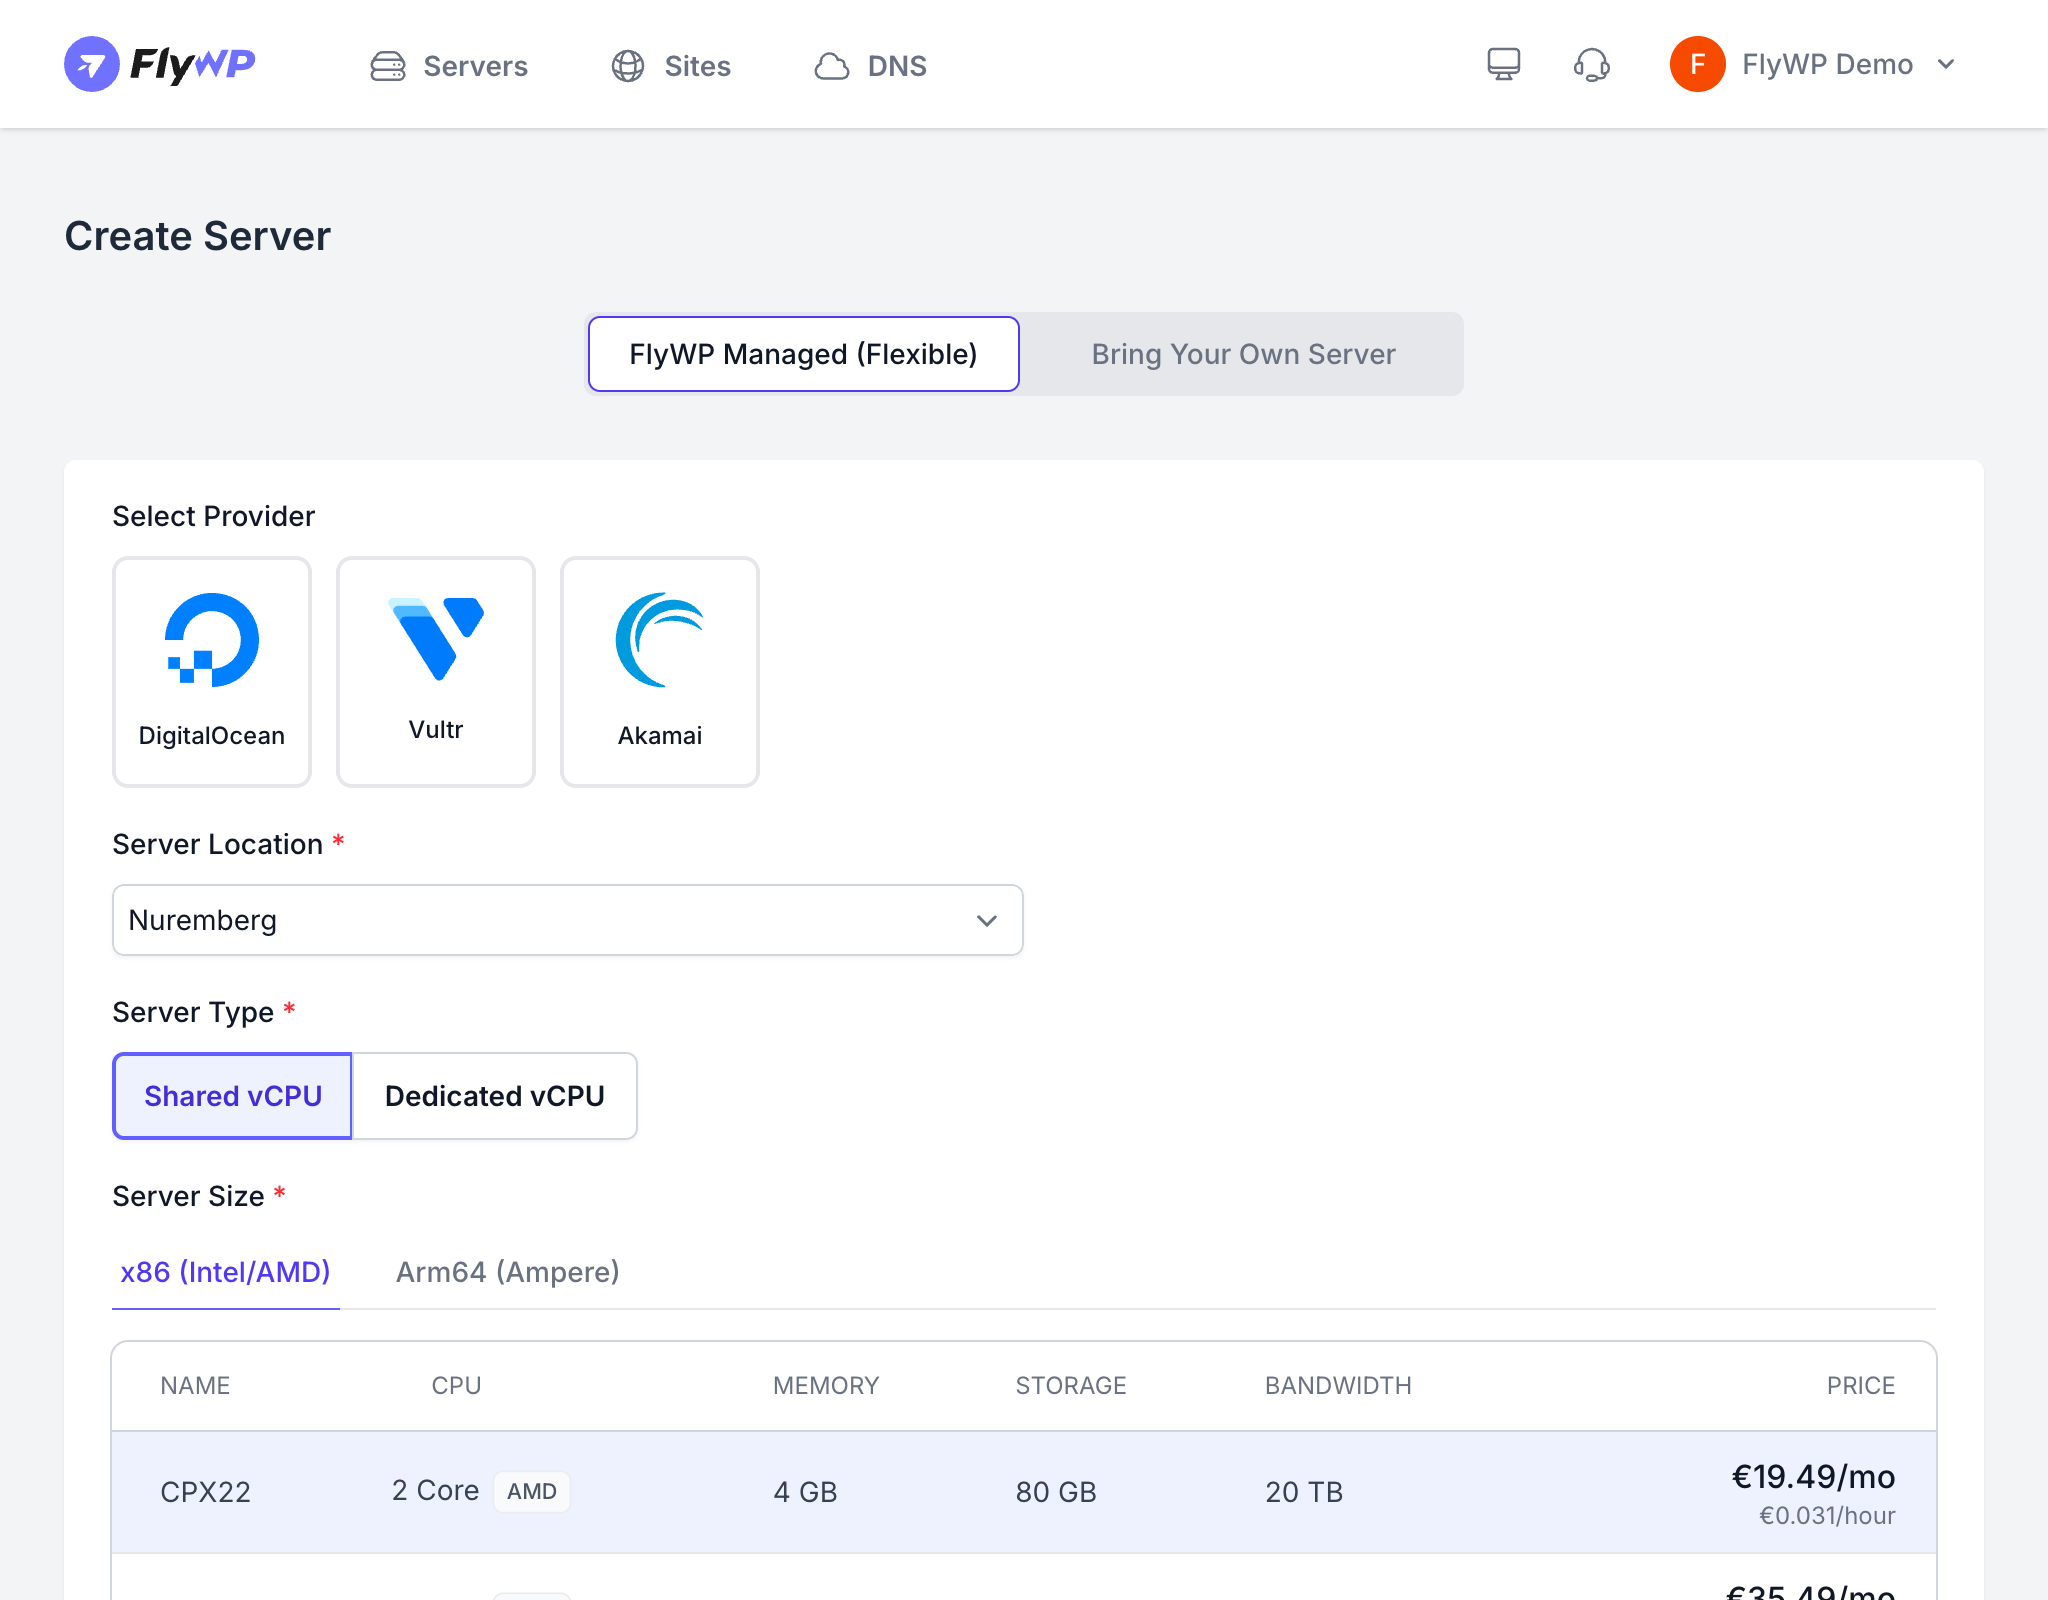Open the Sites menu item
Screen dimensions: 2048x1600
click(671, 66)
